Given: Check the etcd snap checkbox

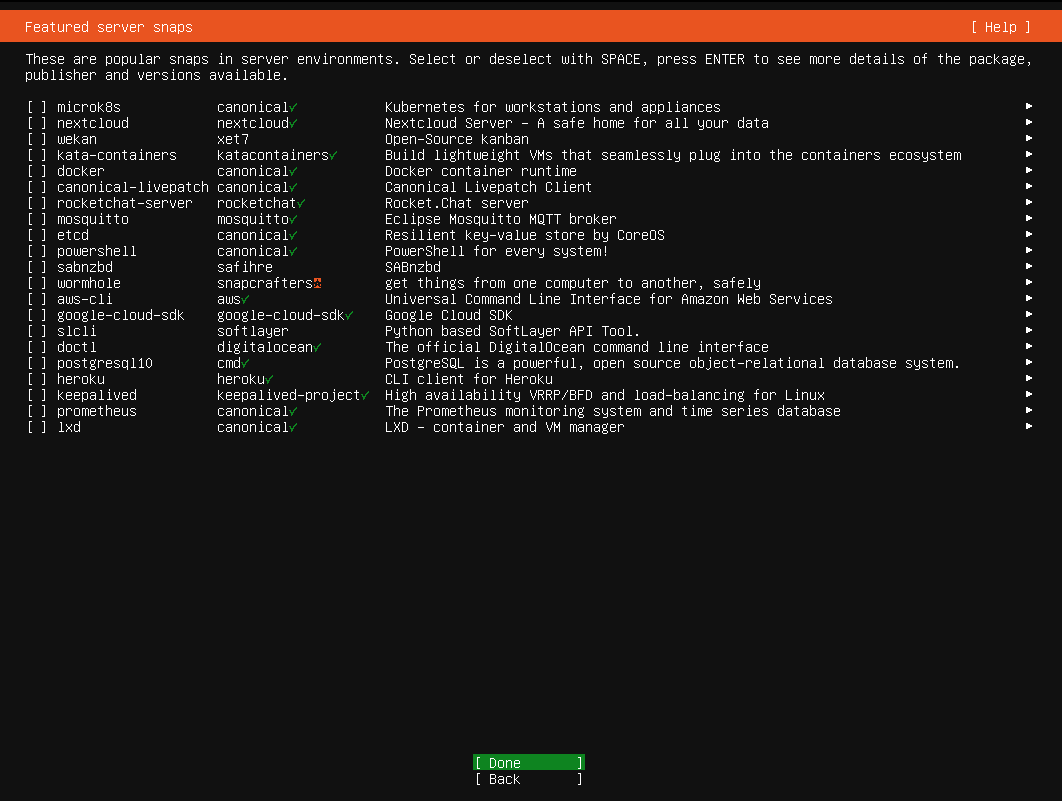Looking at the screenshot, I should tap(37, 235).
